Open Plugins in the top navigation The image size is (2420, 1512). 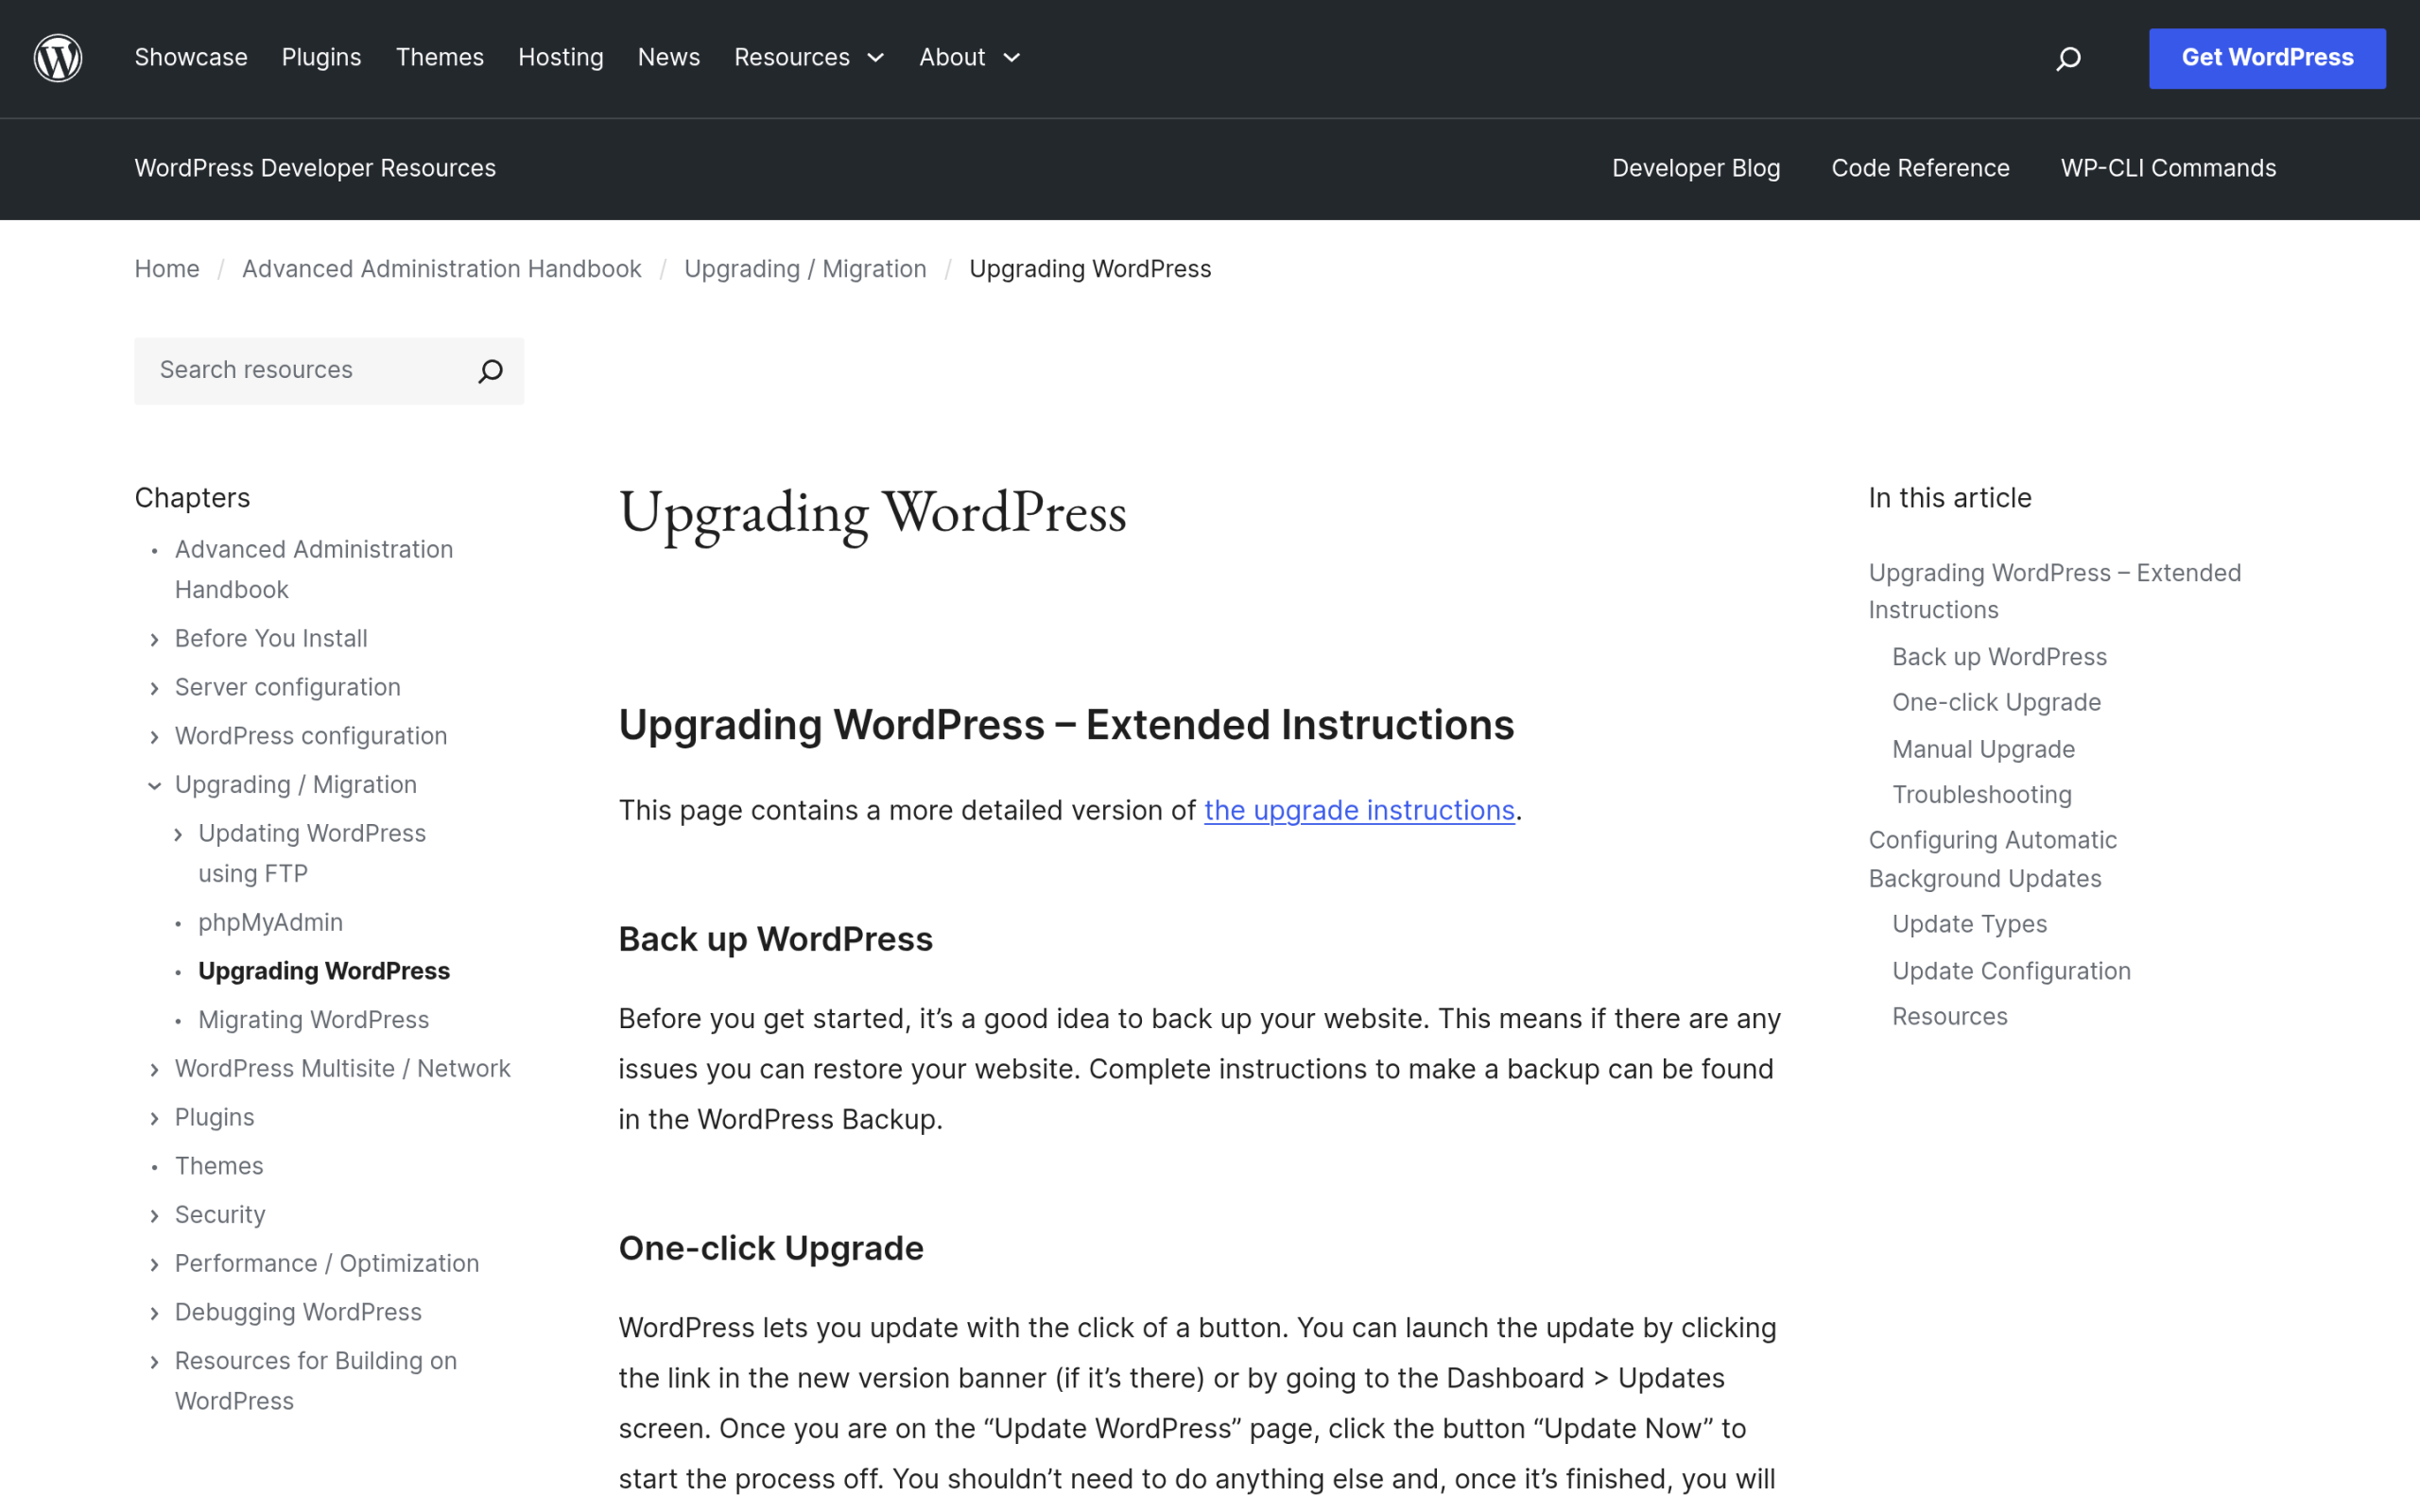(321, 58)
